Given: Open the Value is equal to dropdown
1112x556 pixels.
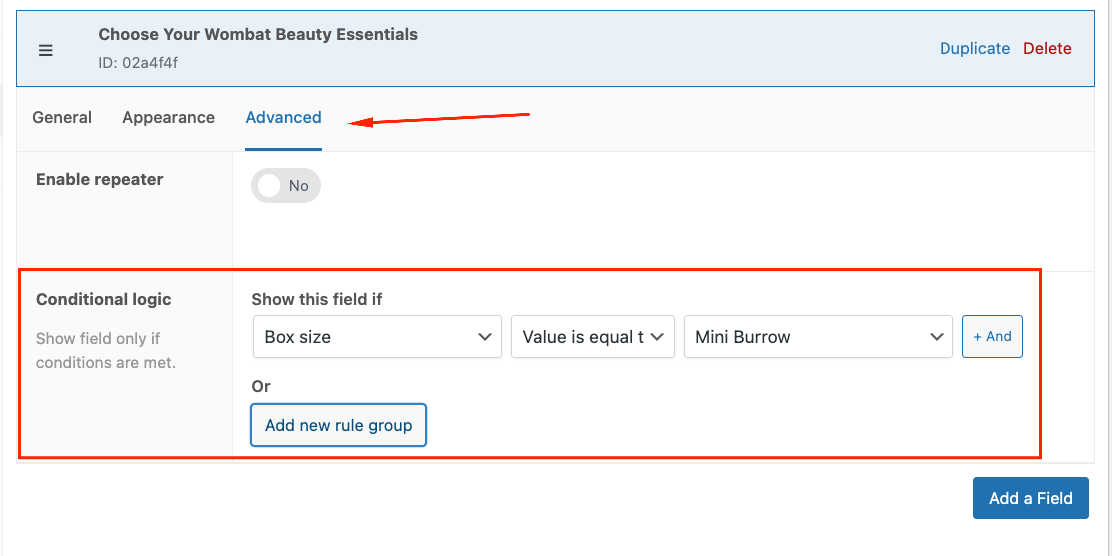Looking at the screenshot, I should tap(593, 337).
